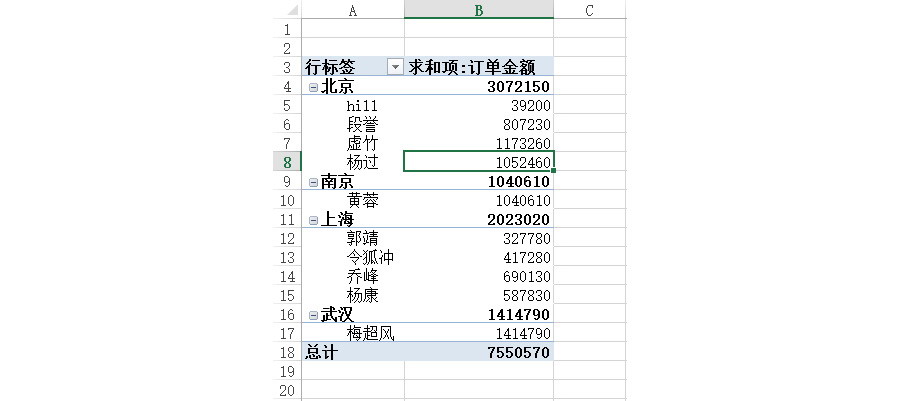Image resolution: width=900 pixels, height=401 pixels.
Task: Select 黄蓉's value in row 10
Action: [x=479, y=201]
